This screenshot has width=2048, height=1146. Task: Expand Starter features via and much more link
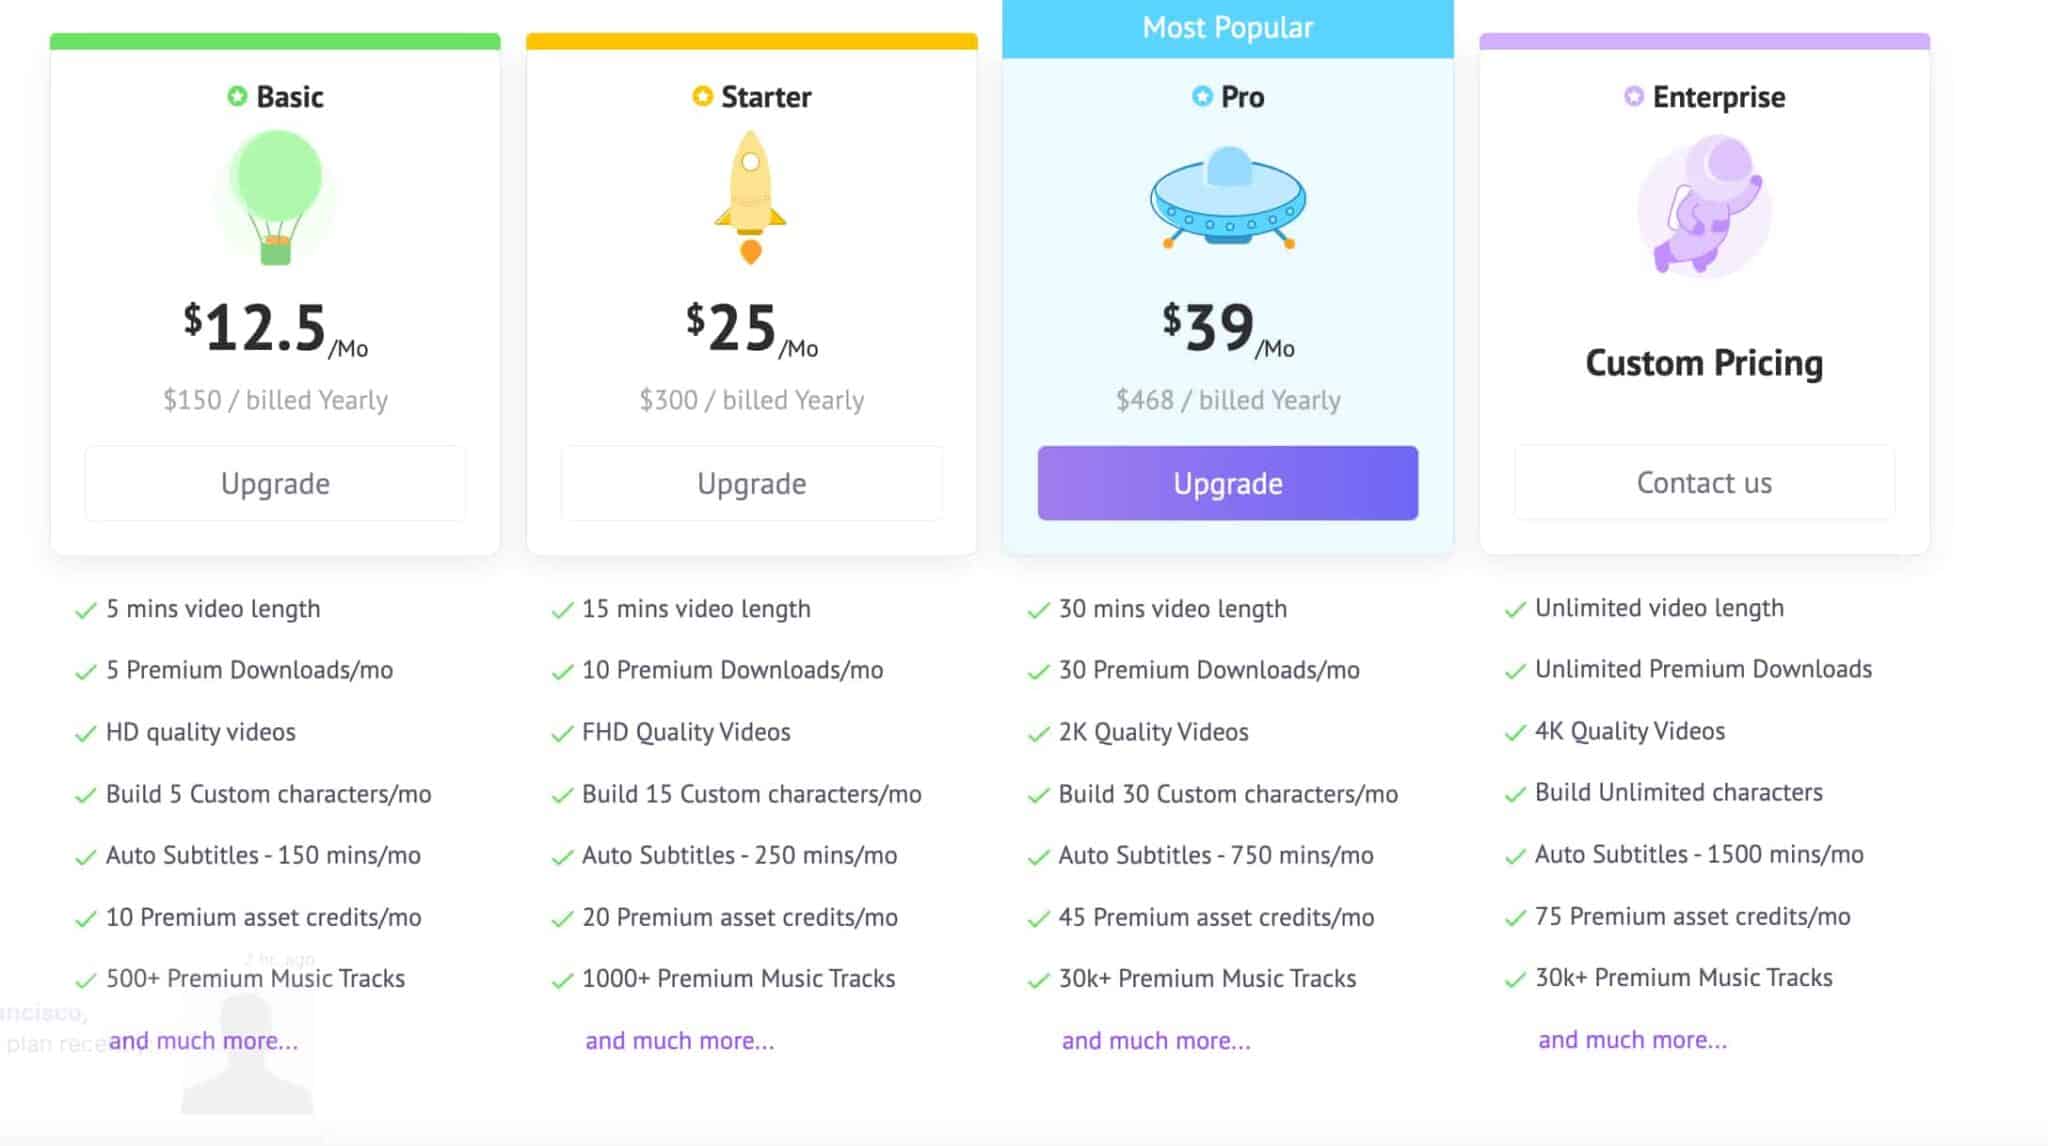click(678, 1041)
